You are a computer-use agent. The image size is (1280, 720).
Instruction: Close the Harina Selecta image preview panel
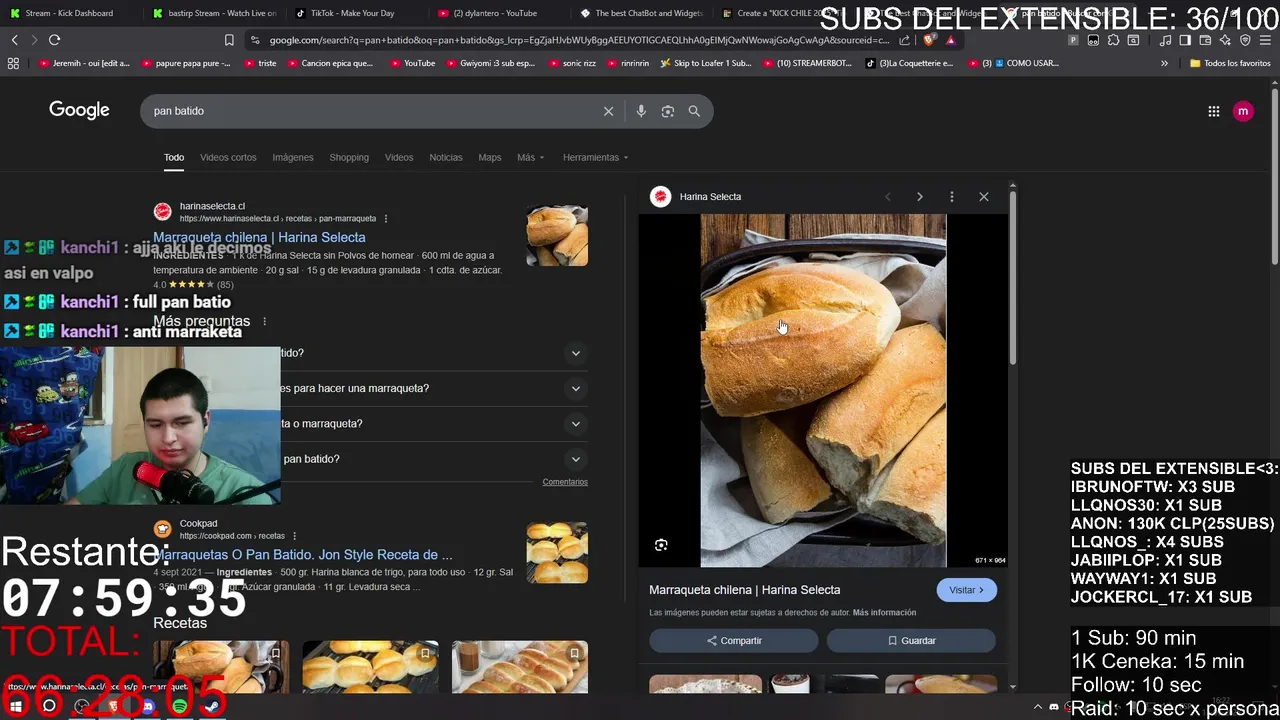click(x=984, y=197)
